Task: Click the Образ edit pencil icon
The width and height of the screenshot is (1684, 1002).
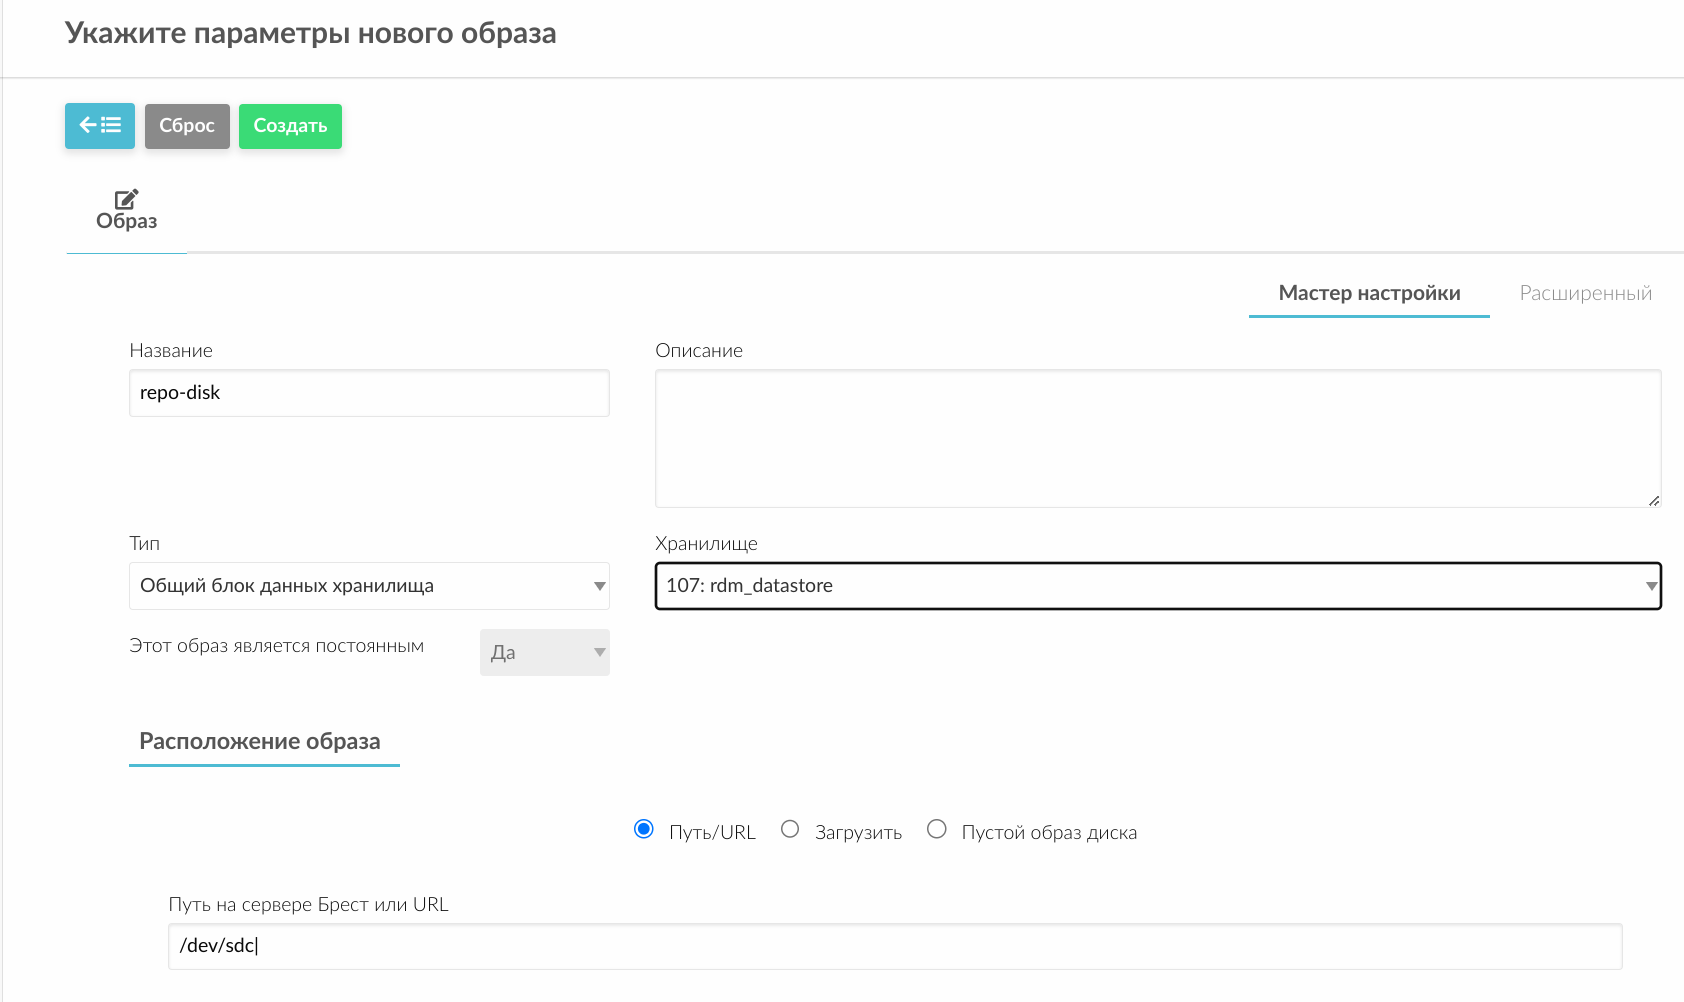Action: pyautogui.click(x=126, y=199)
